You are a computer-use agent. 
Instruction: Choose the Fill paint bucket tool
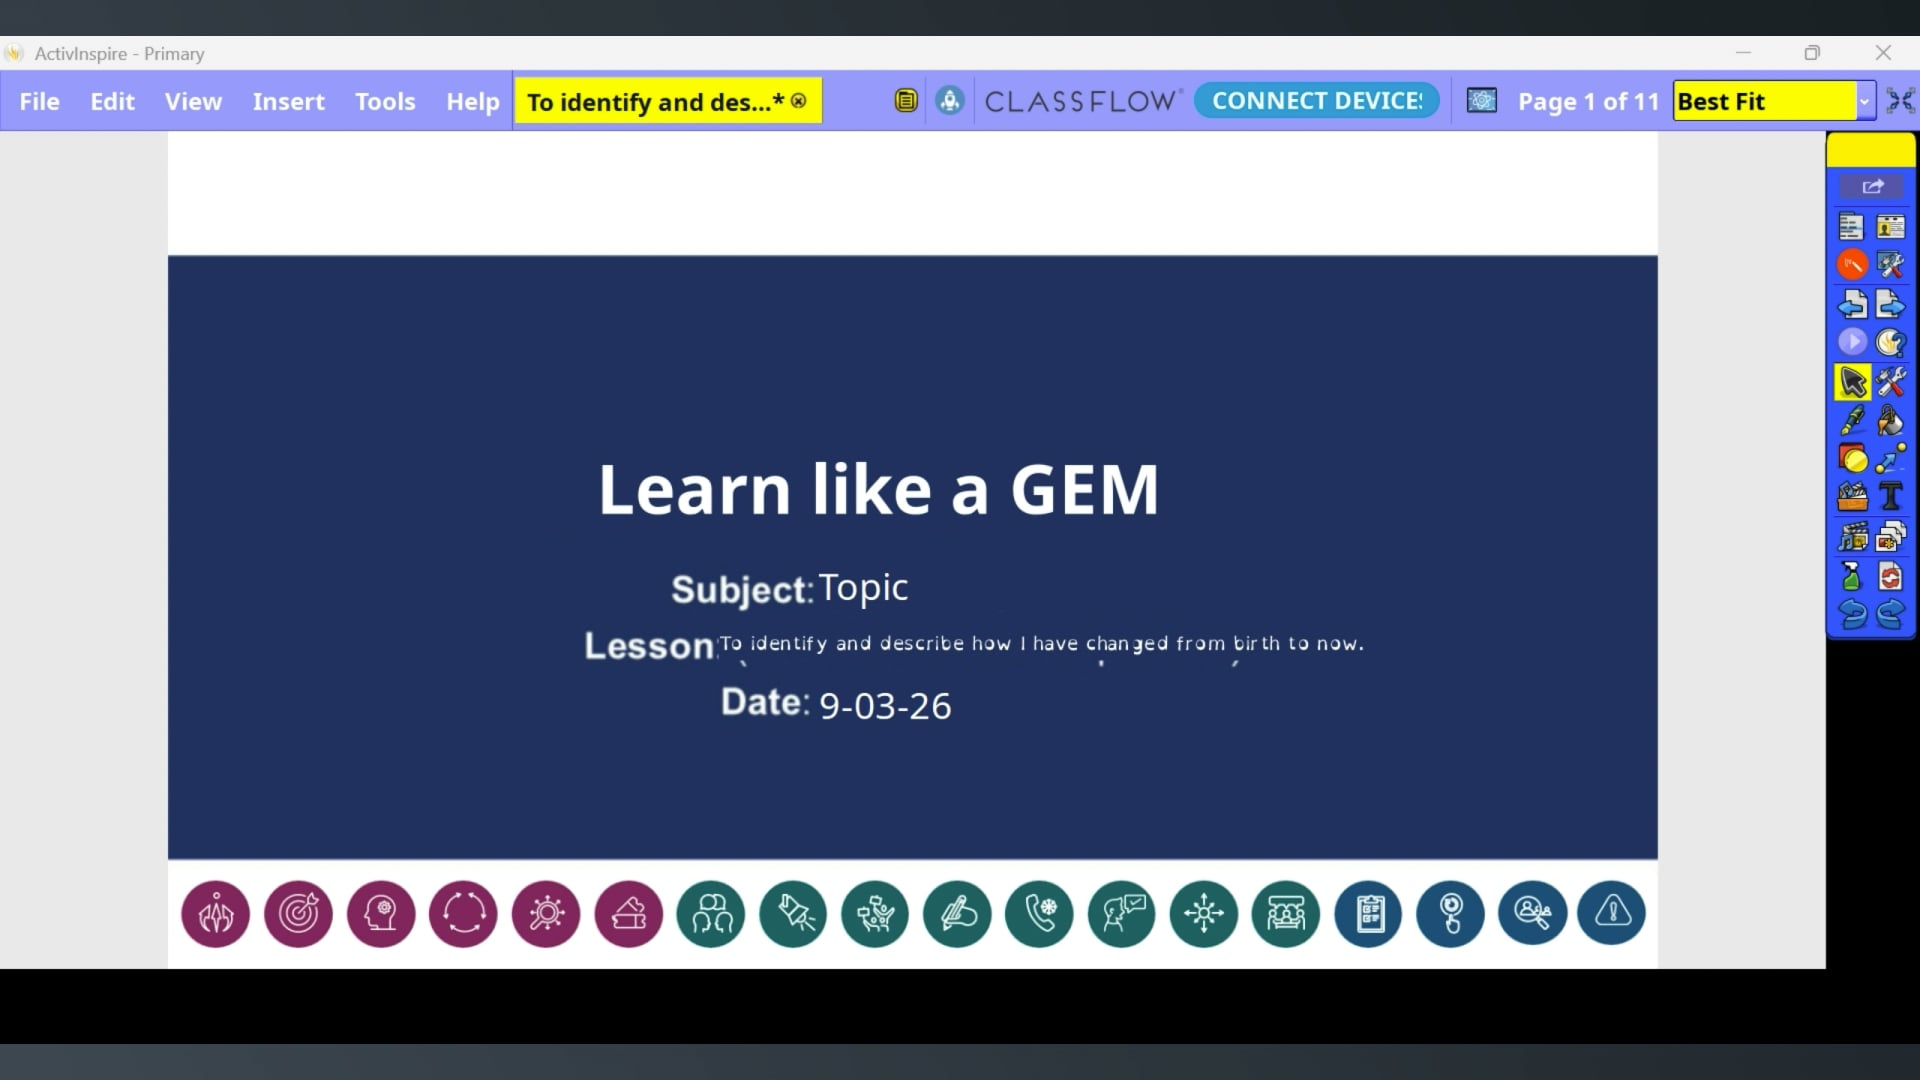[x=1890, y=421]
